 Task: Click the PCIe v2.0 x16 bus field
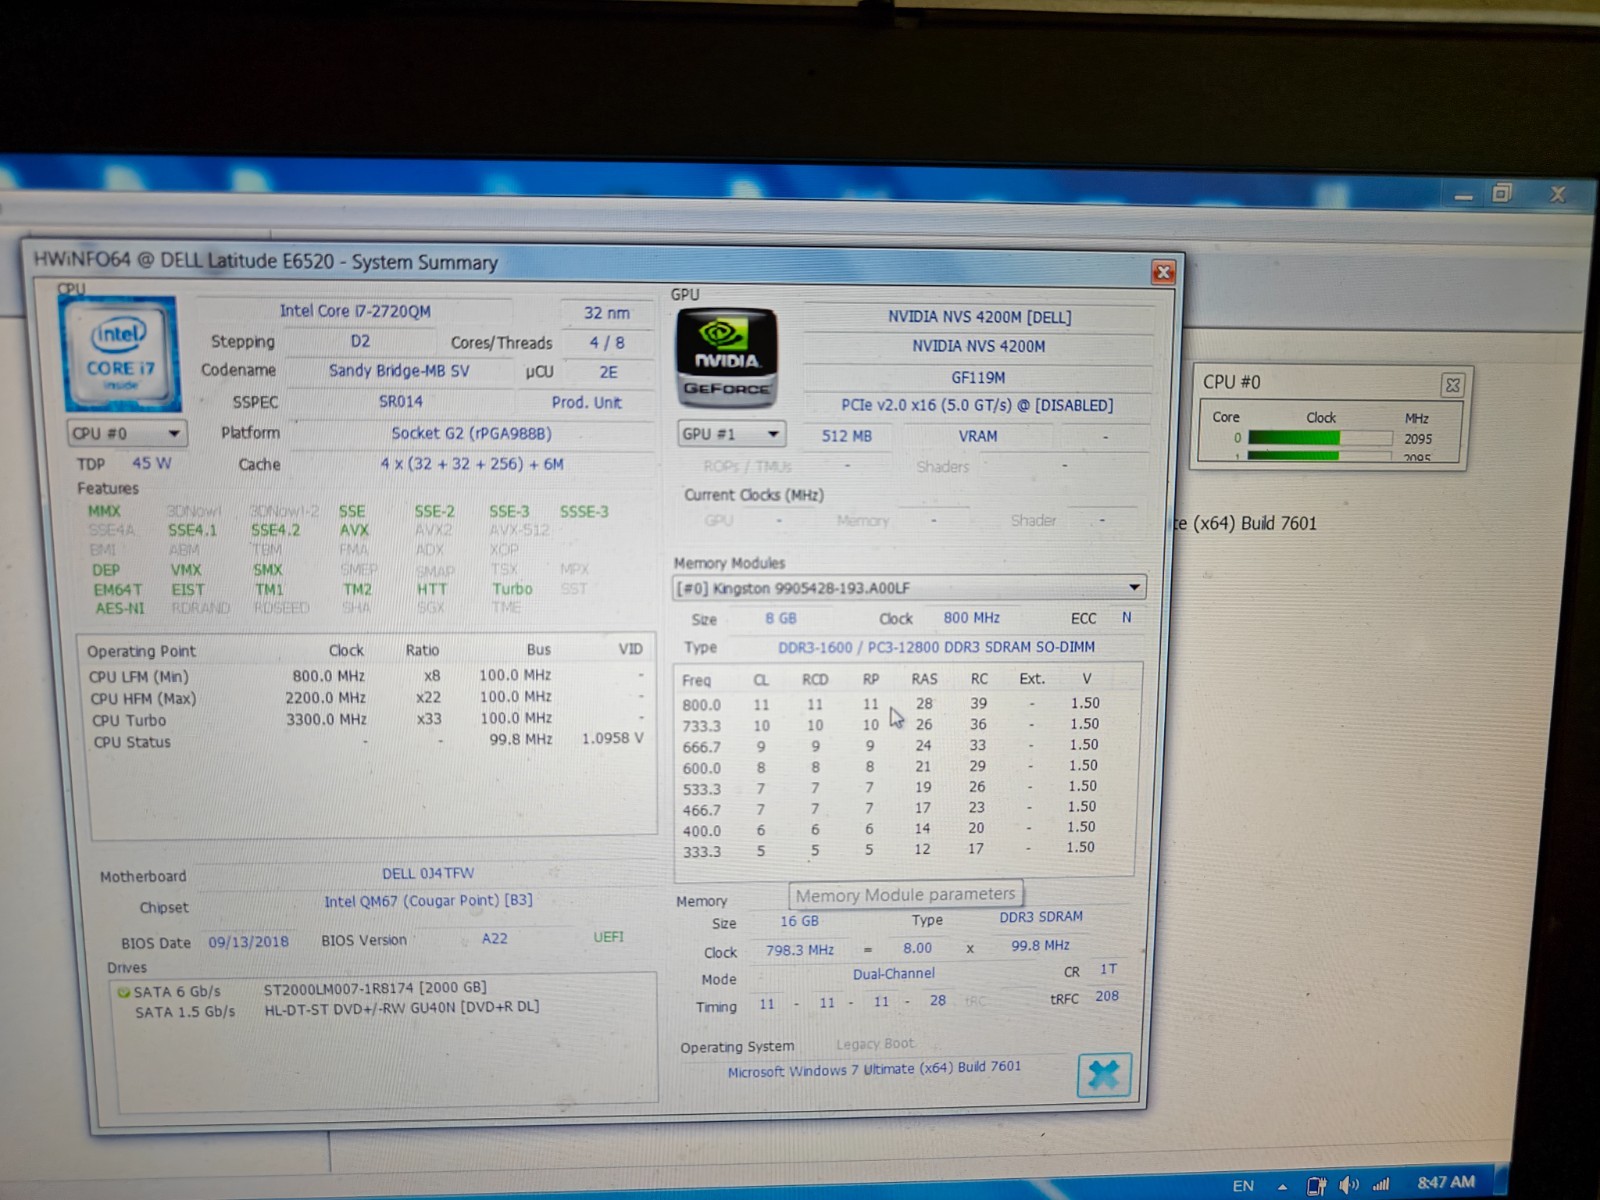coord(977,405)
